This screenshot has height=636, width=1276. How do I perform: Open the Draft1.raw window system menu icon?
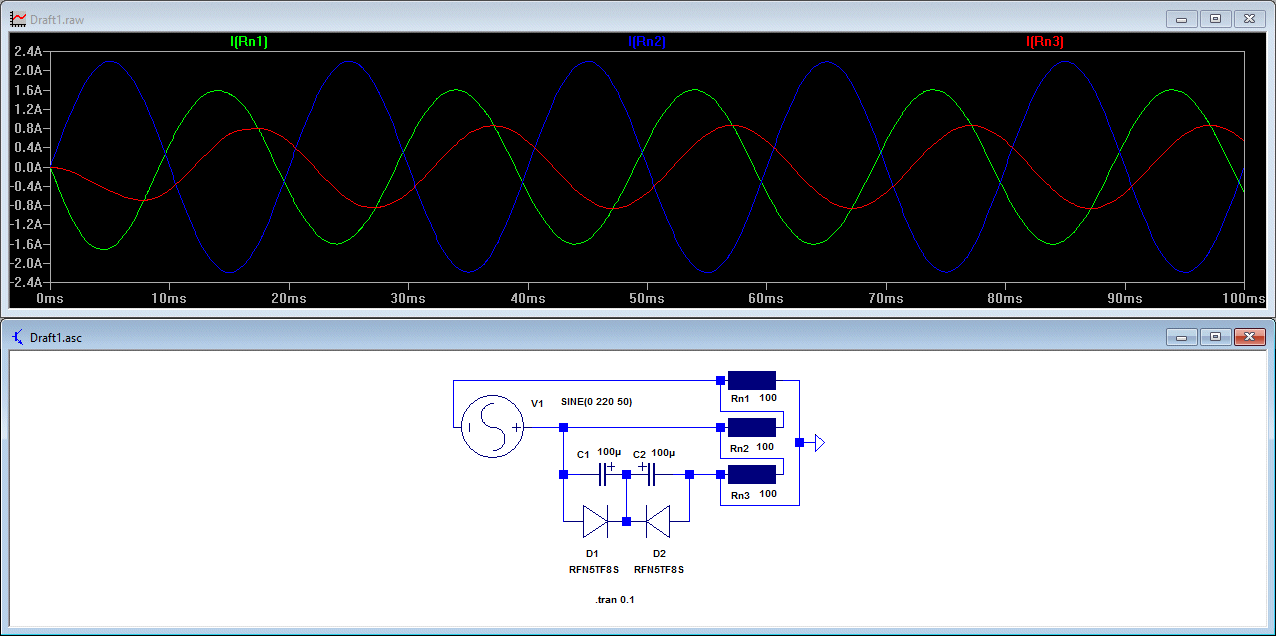(18, 18)
